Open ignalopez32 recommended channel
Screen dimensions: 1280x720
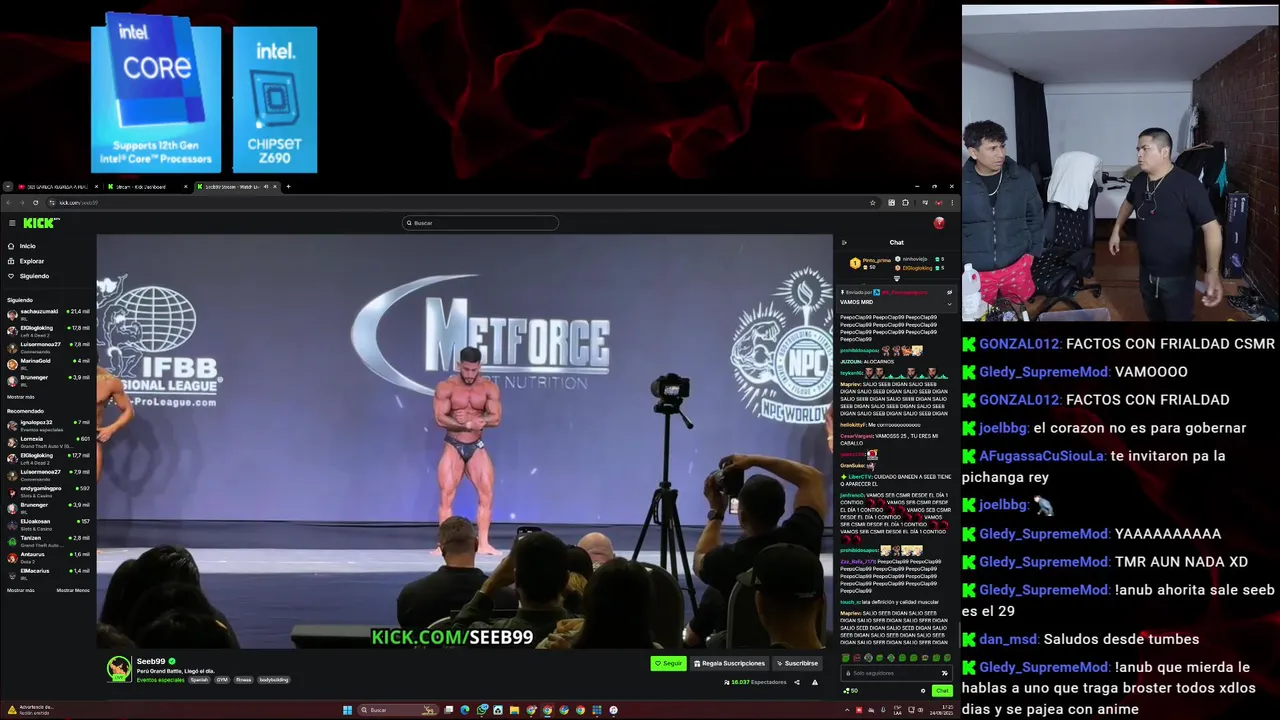pos(48,425)
